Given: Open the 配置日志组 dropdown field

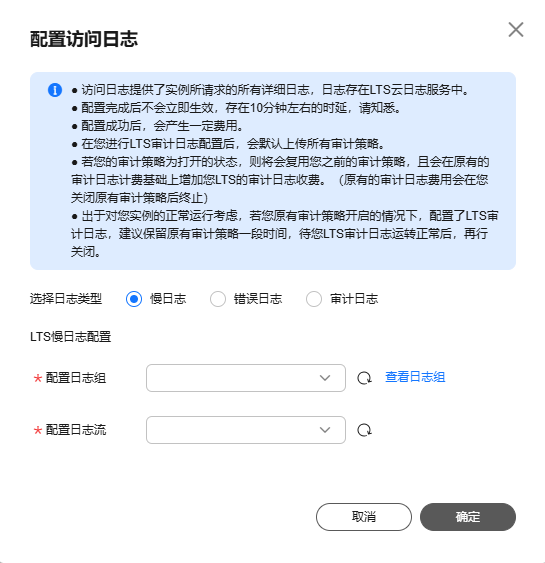Looking at the screenshot, I should coord(246,378).
